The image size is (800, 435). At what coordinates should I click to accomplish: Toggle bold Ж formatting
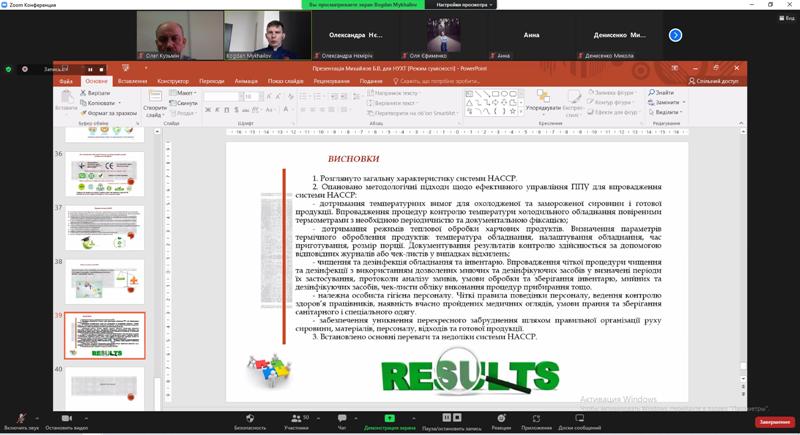coord(208,110)
